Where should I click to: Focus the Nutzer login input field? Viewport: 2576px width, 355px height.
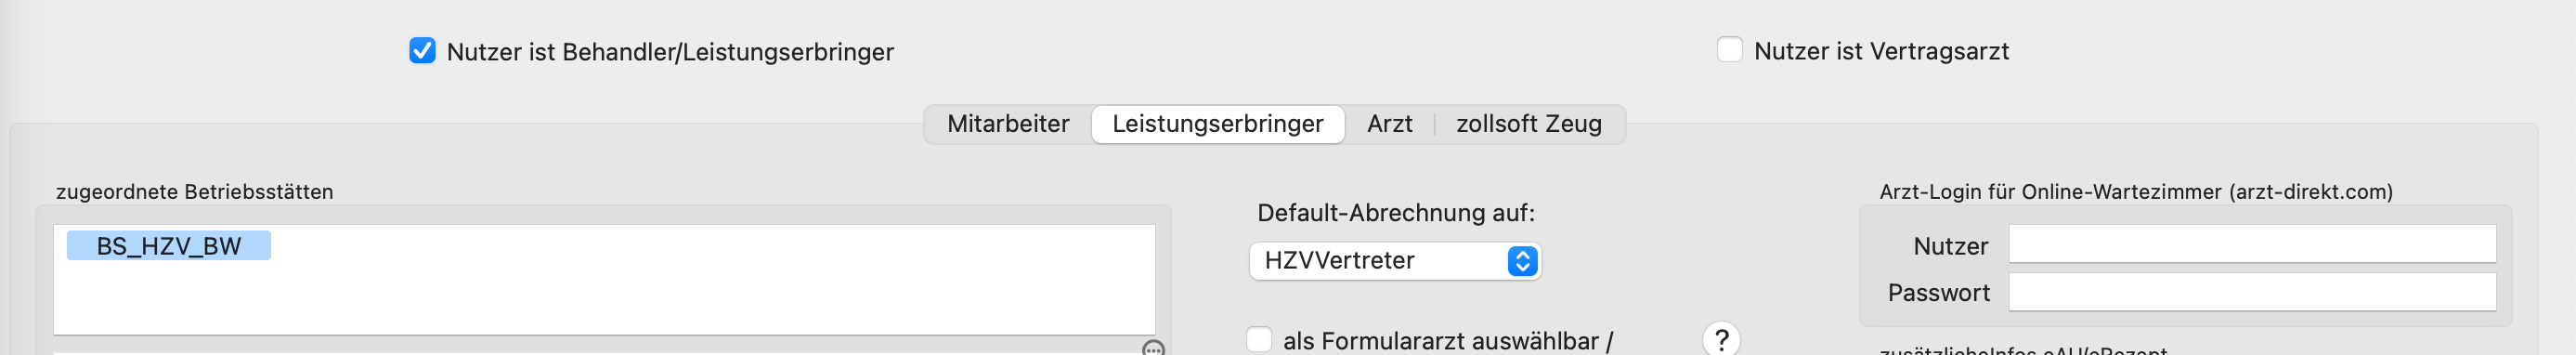2252,244
